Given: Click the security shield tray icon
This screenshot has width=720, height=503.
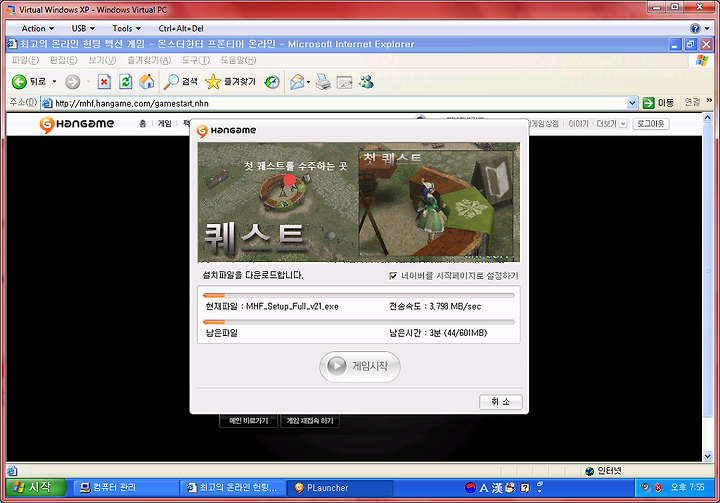Looking at the screenshot, I should [658, 487].
